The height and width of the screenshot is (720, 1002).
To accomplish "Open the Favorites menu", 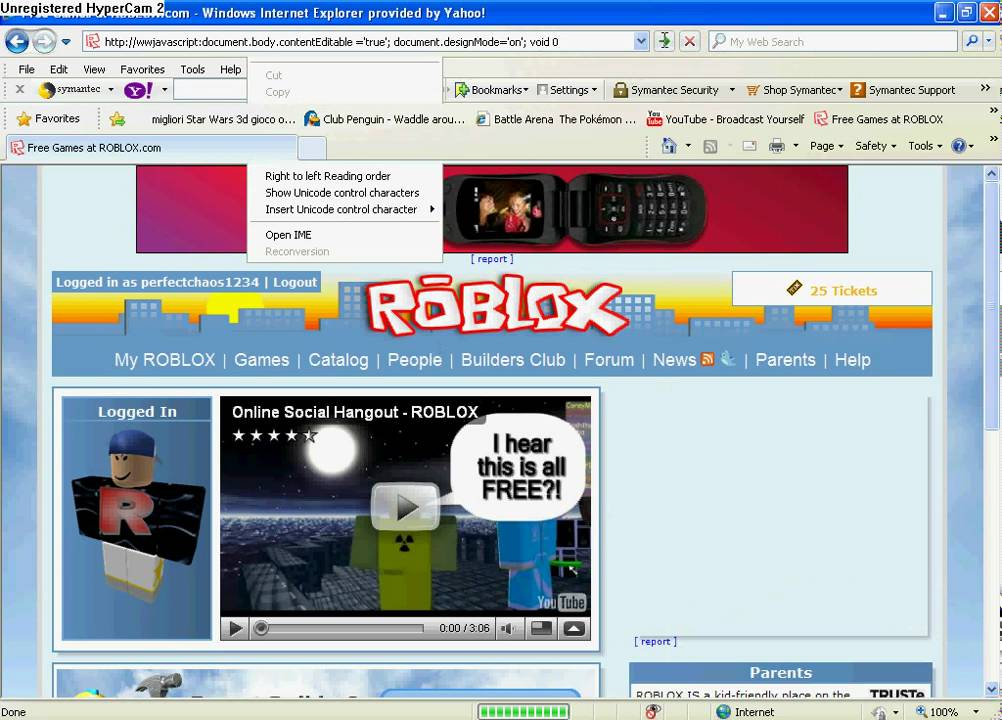I will click(143, 69).
